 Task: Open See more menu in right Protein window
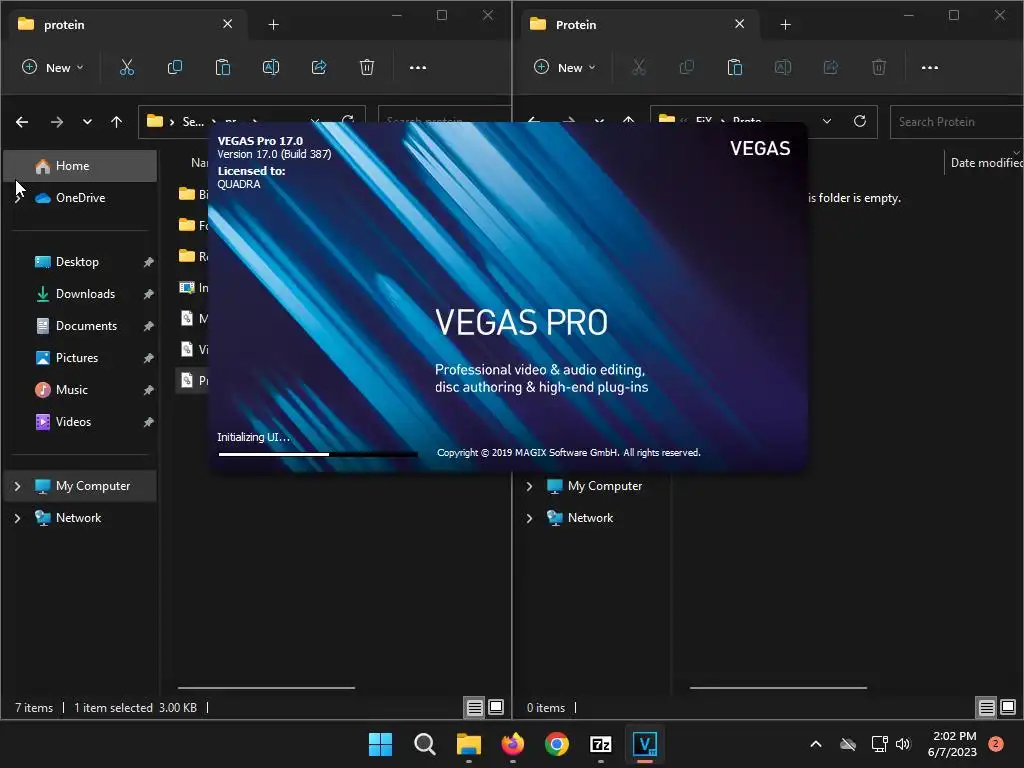tap(930, 67)
